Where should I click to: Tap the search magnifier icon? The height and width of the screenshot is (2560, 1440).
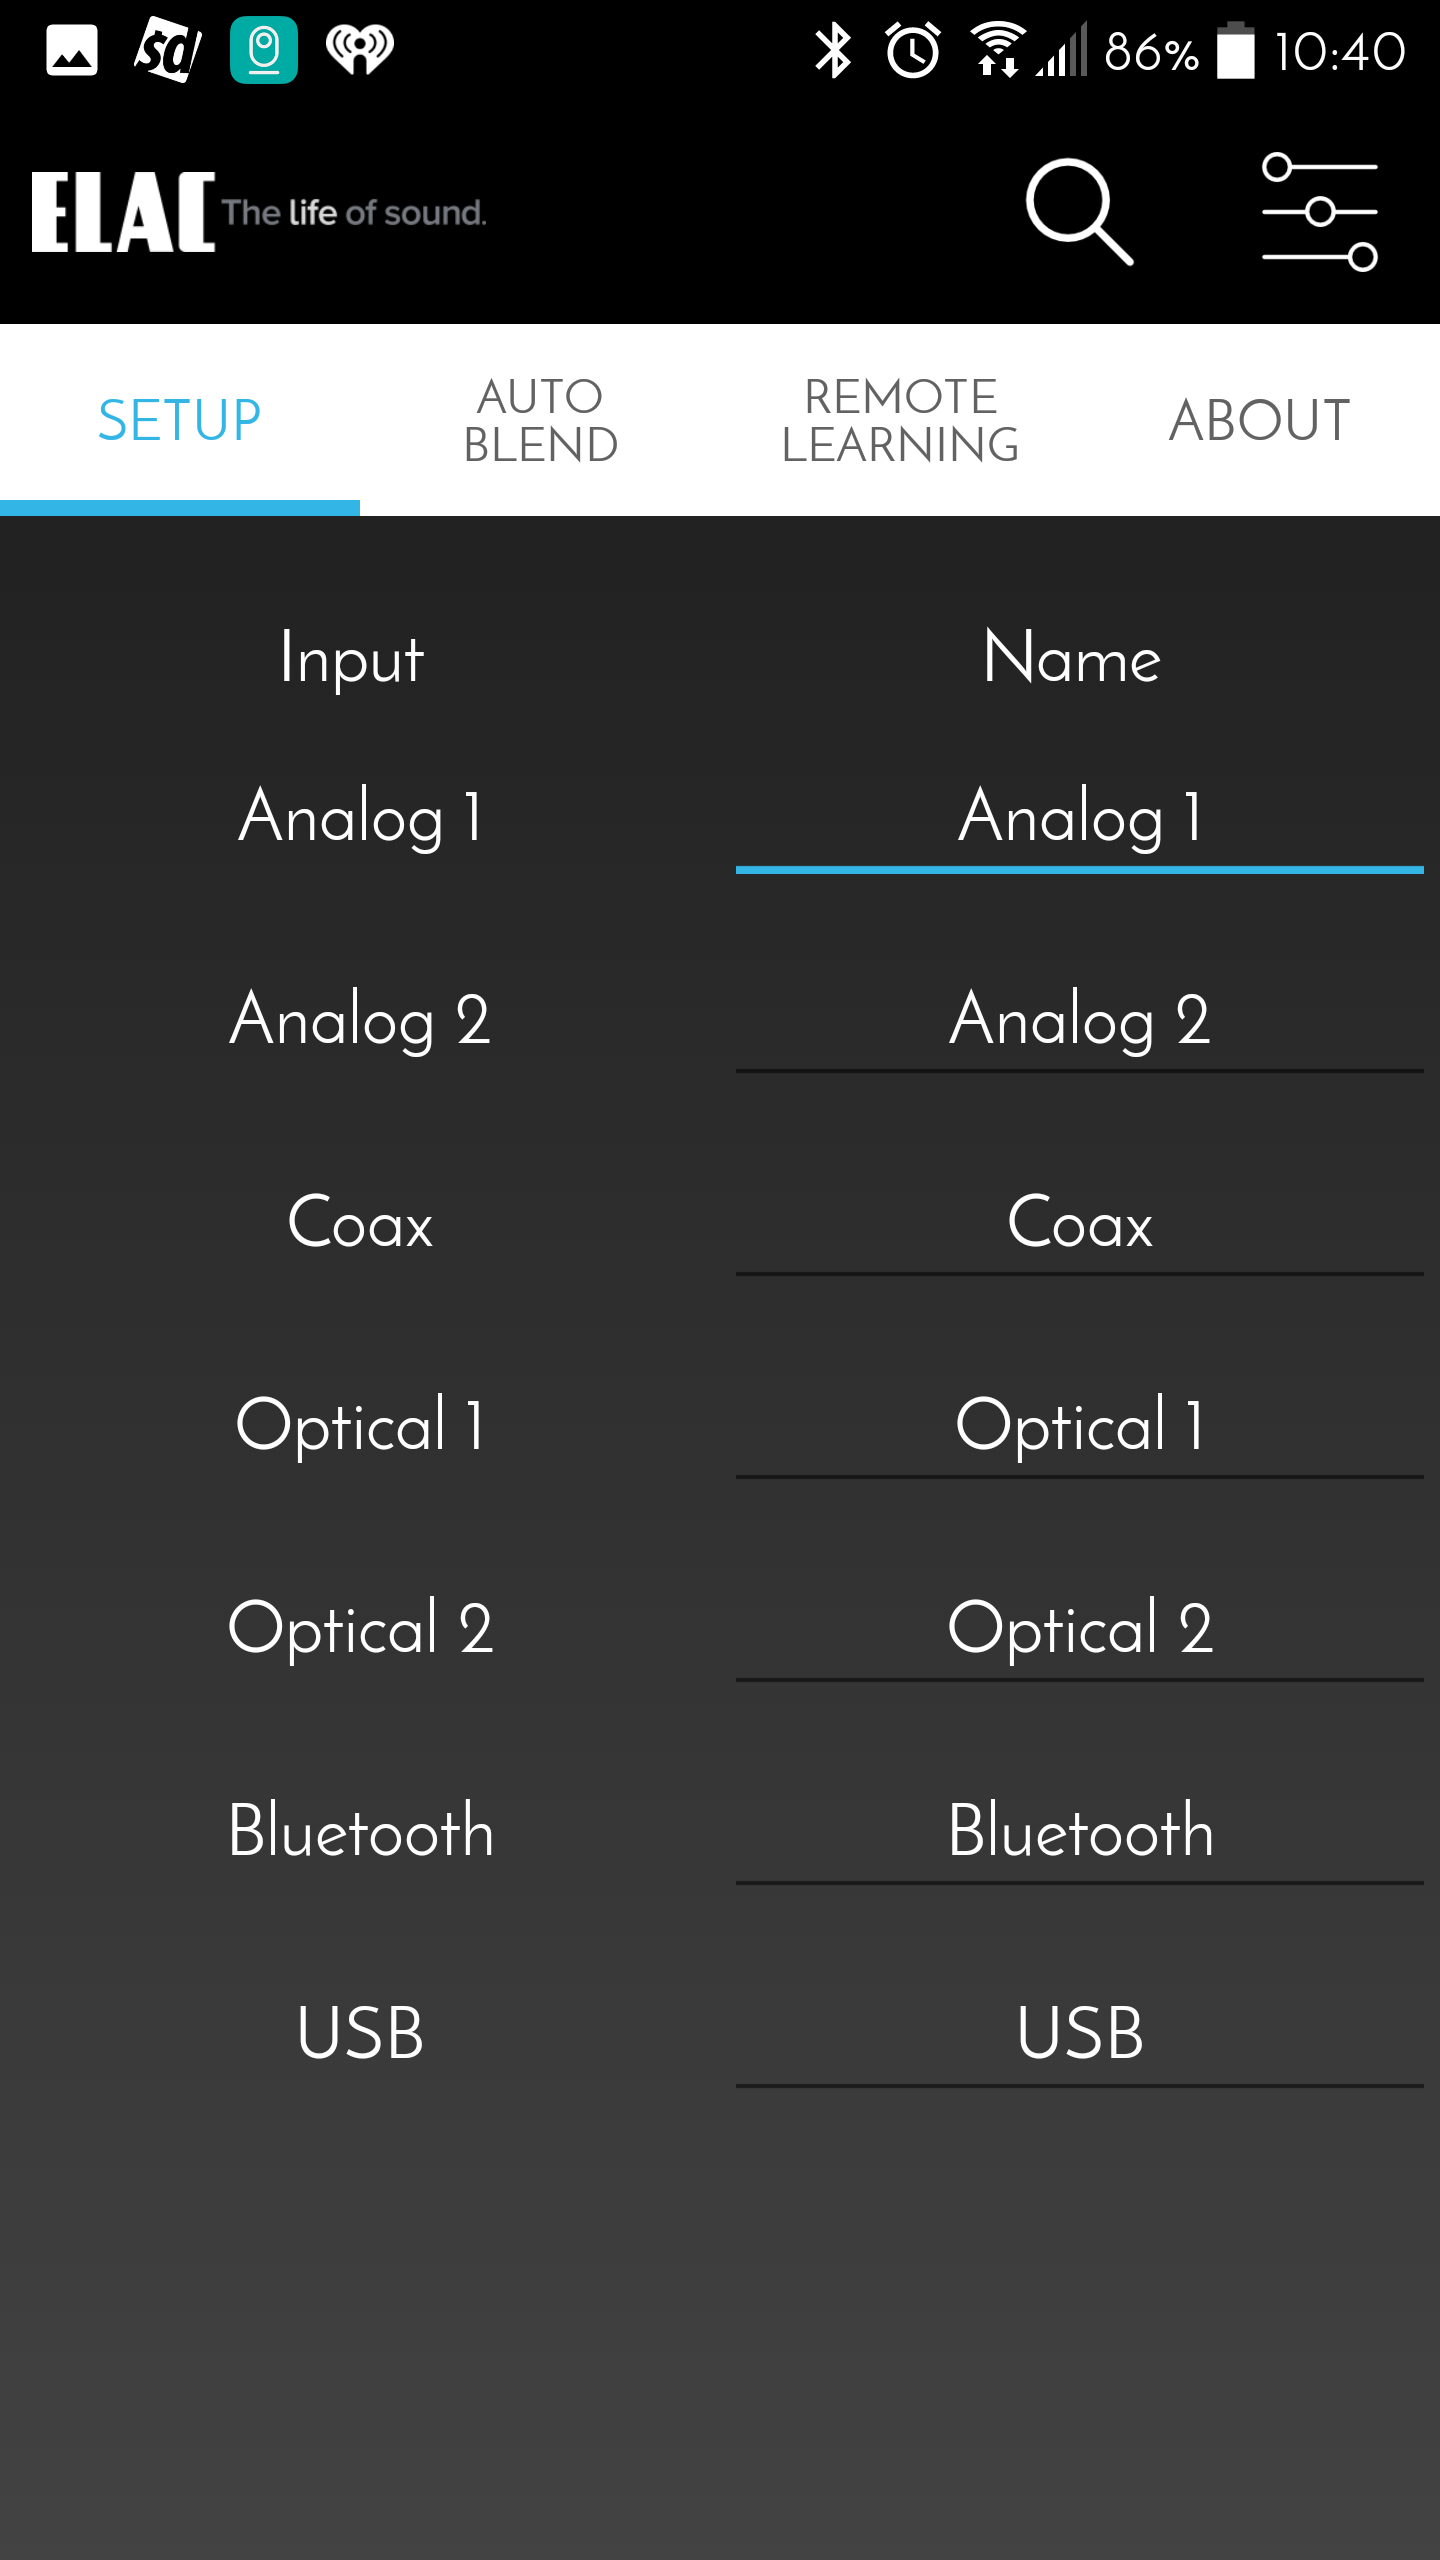tap(1079, 211)
